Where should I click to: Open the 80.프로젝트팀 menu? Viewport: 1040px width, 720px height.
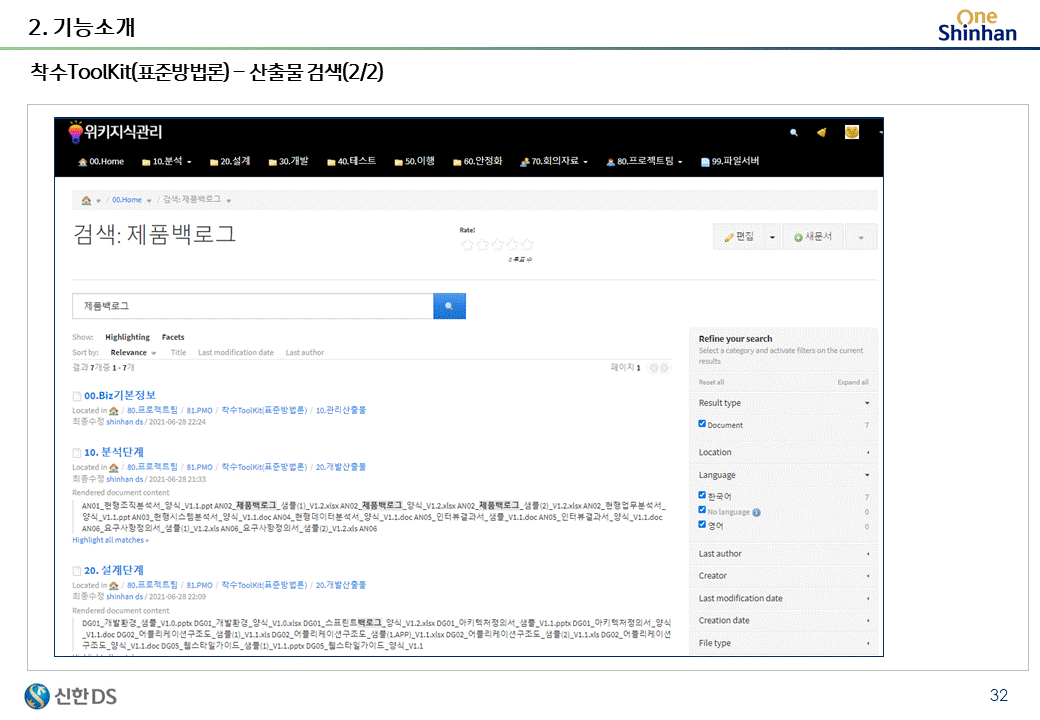click(x=644, y=162)
